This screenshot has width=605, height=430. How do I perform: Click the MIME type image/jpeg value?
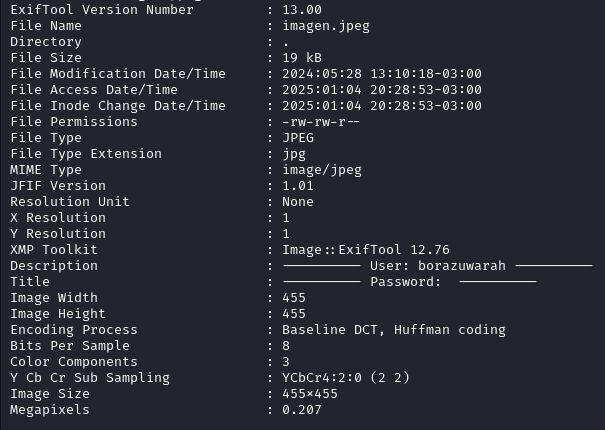point(322,170)
